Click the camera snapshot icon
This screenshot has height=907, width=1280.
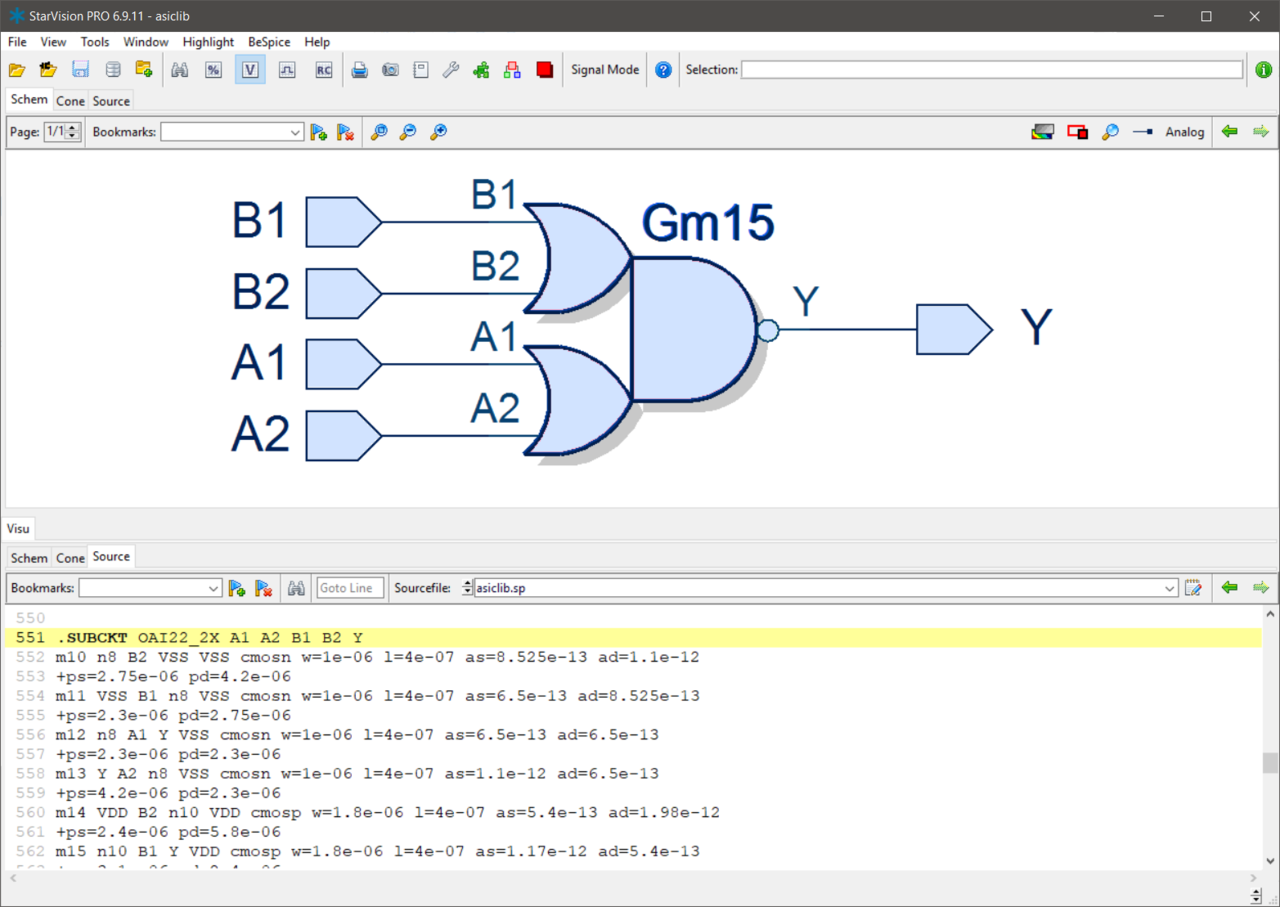[x=391, y=70]
